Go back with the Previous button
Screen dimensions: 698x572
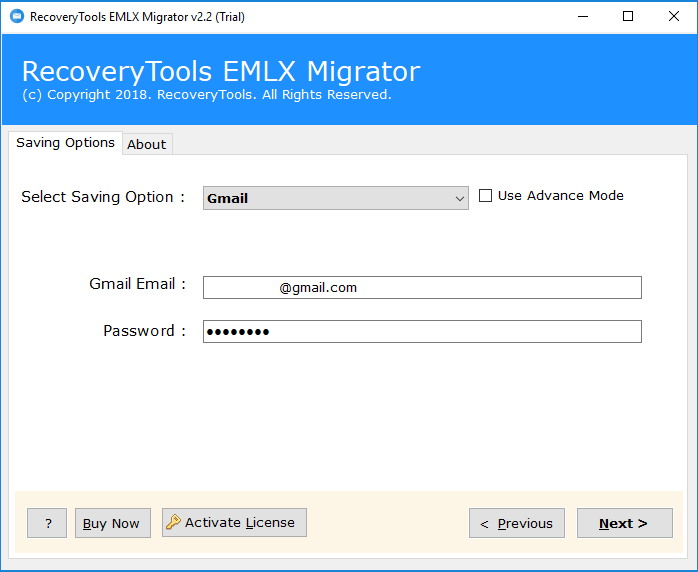coord(517,523)
